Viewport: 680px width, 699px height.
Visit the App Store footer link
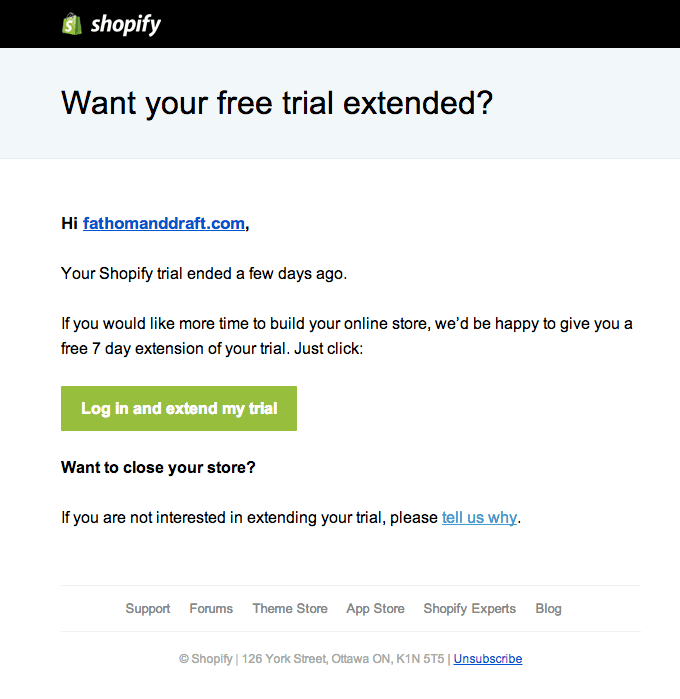point(375,608)
